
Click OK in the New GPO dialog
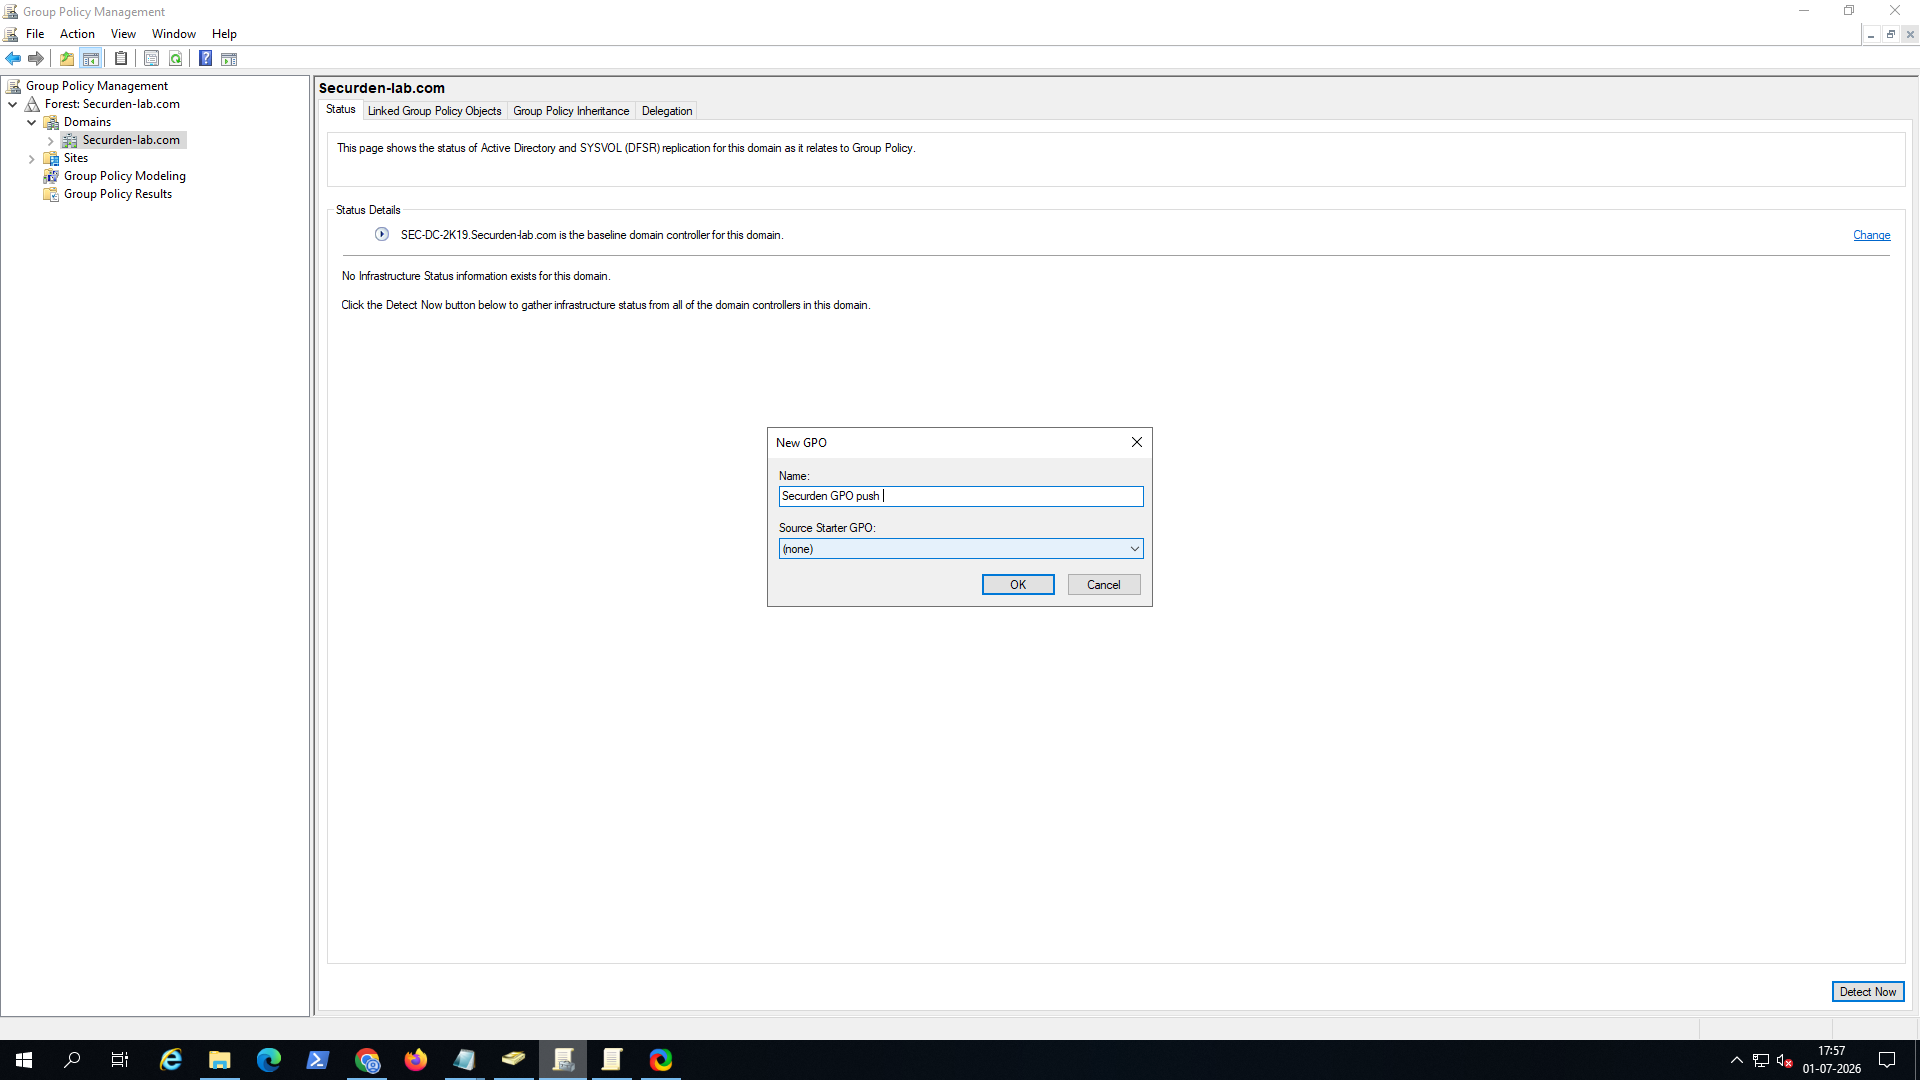click(x=1018, y=585)
